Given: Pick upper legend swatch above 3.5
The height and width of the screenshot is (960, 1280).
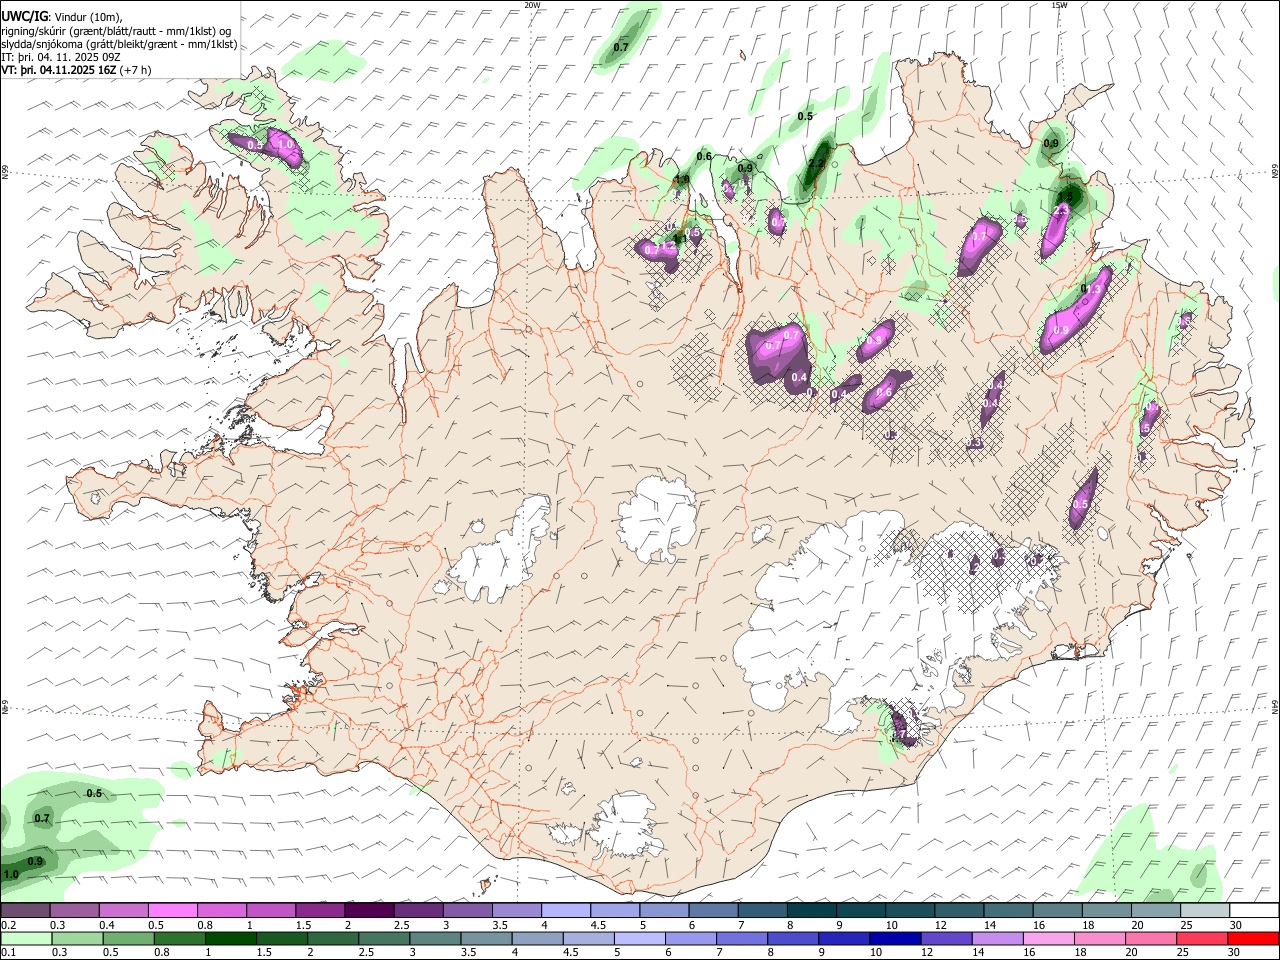Looking at the screenshot, I should pos(516,910).
